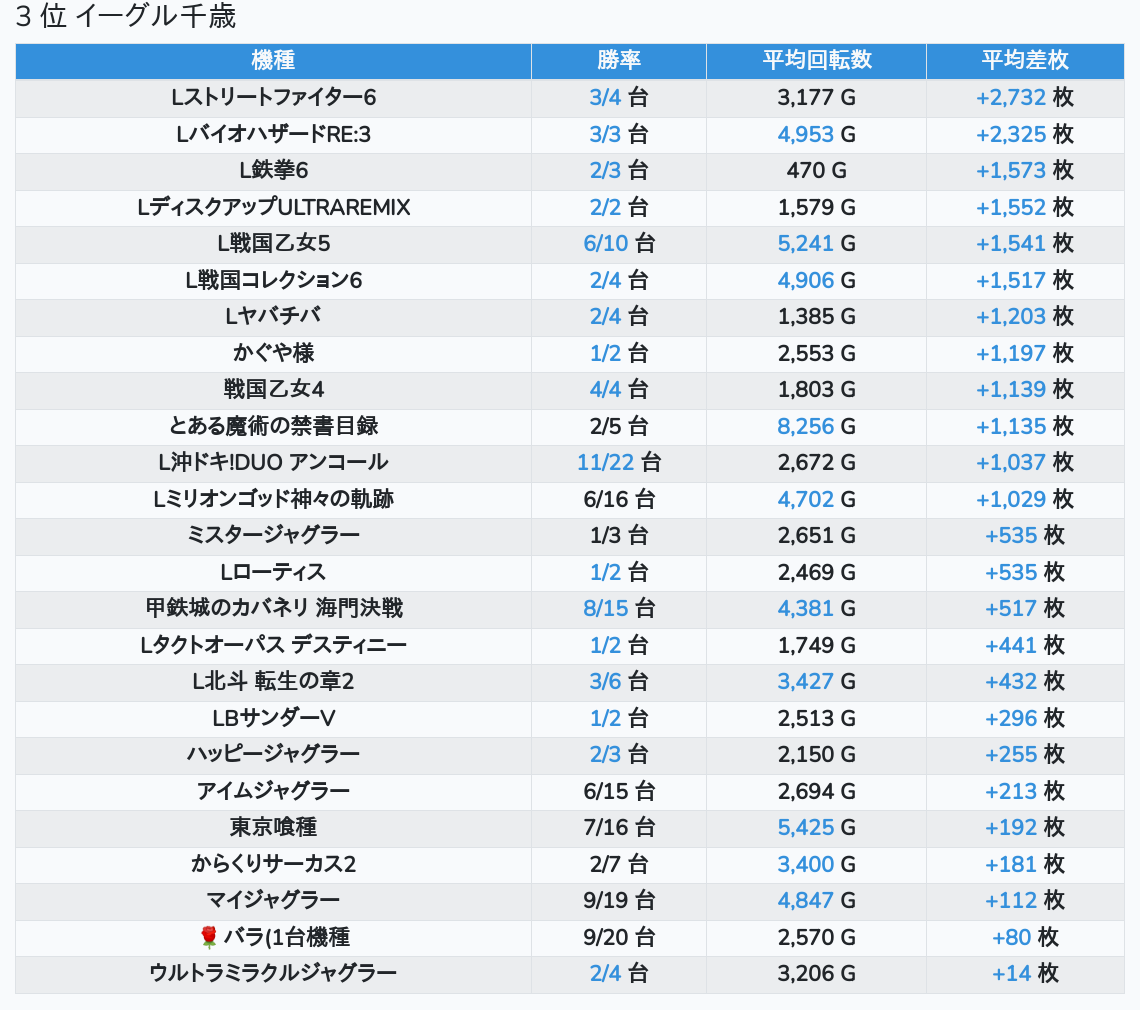Select the average difference +2,732 枚
Image resolution: width=1140 pixels, height=1010 pixels.
click(x=1025, y=97)
